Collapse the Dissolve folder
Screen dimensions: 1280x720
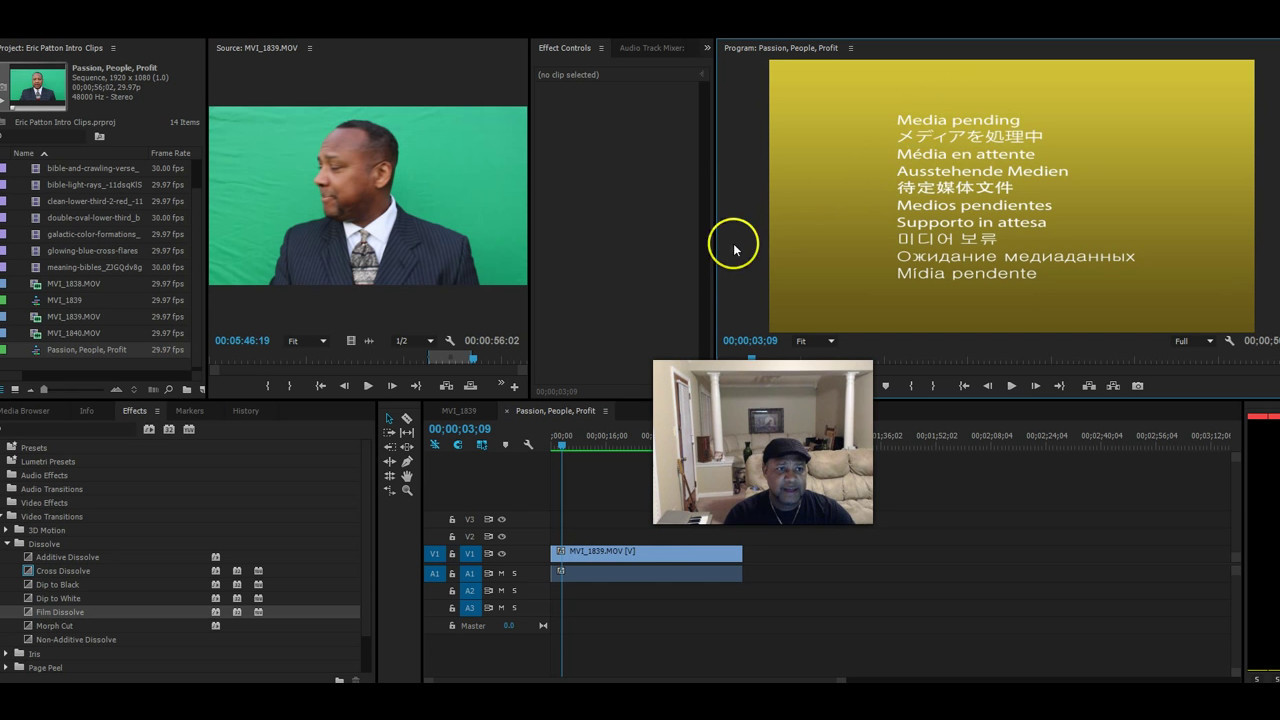tap(7, 544)
